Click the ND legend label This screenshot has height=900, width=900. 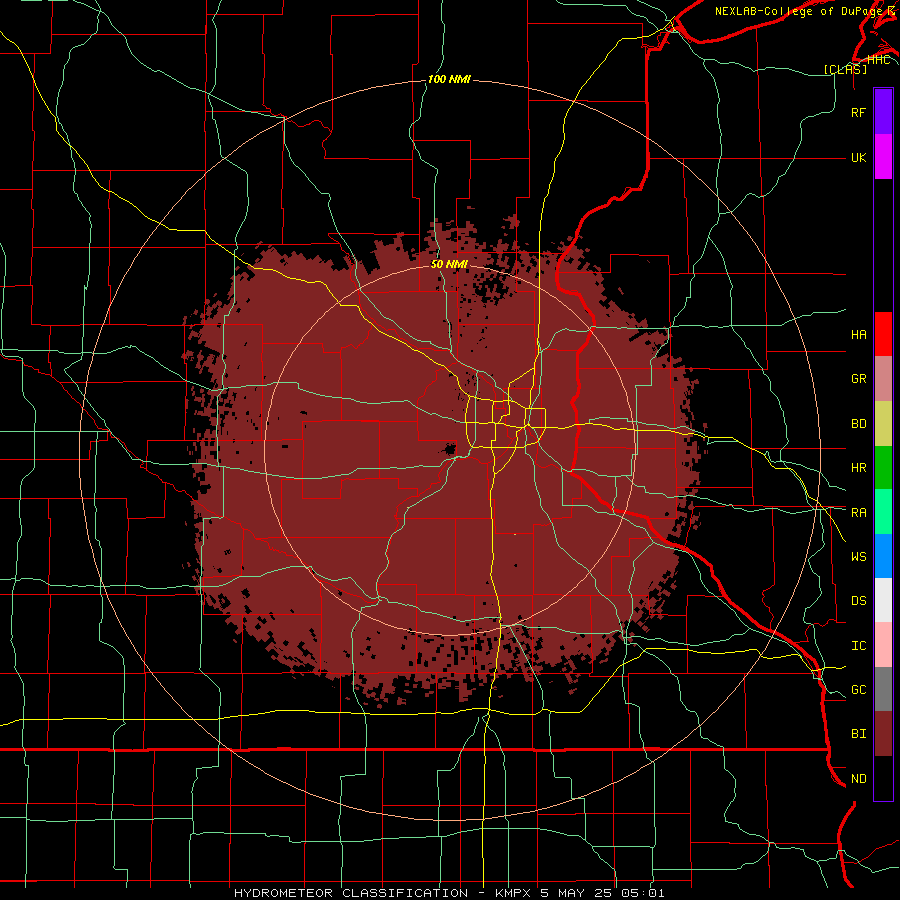point(859,778)
